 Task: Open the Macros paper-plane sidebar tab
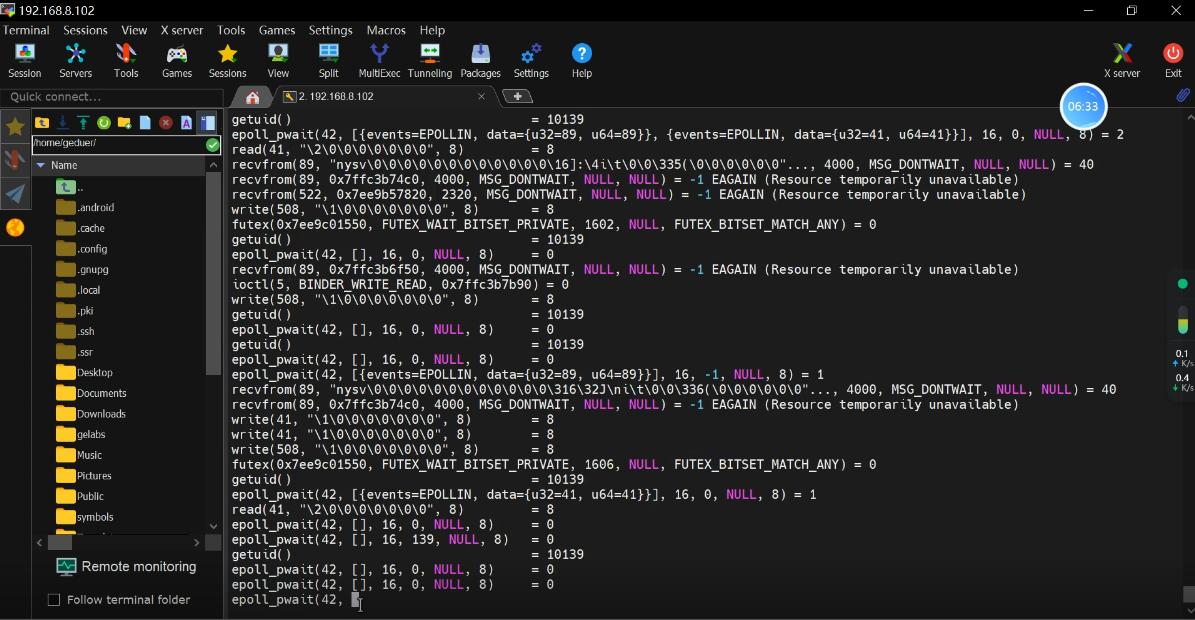14,194
